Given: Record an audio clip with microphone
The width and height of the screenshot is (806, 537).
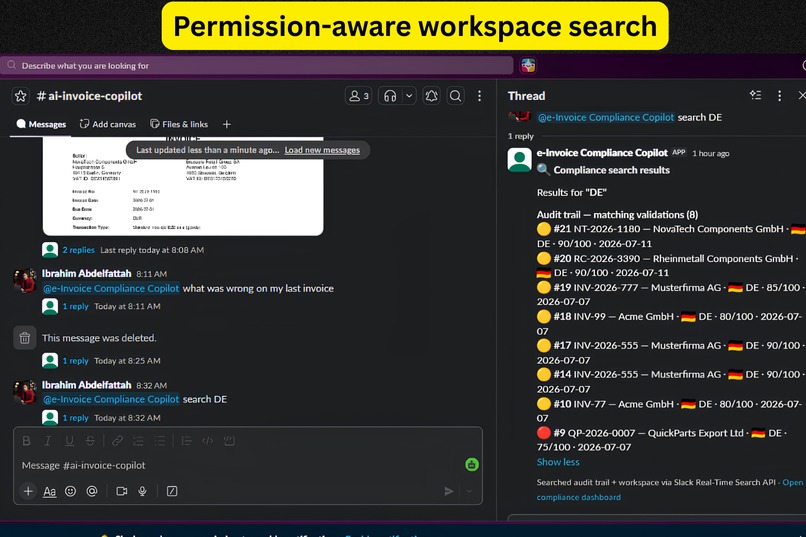Looking at the screenshot, I should click(x=142, y=491).
